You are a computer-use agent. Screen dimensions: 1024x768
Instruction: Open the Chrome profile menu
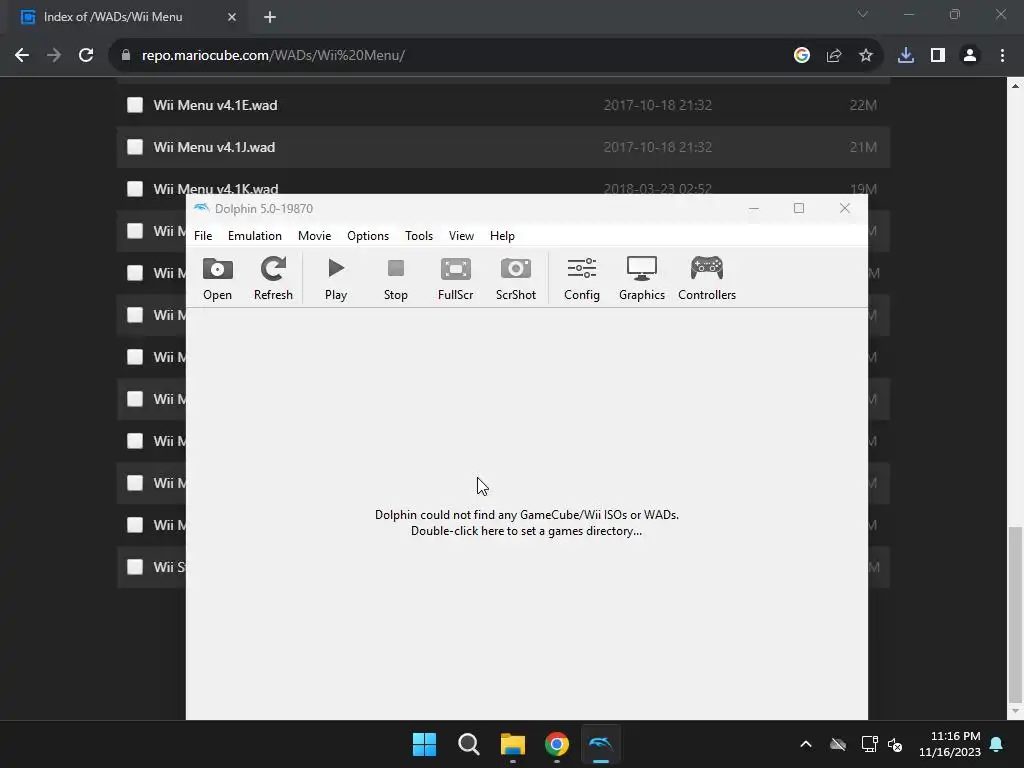click(x=970, y=56)
